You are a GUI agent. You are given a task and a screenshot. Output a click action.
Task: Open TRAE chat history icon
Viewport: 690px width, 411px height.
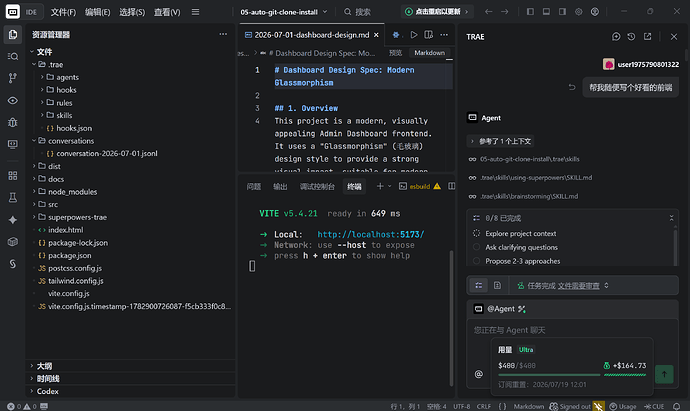[x=631, y=37]
